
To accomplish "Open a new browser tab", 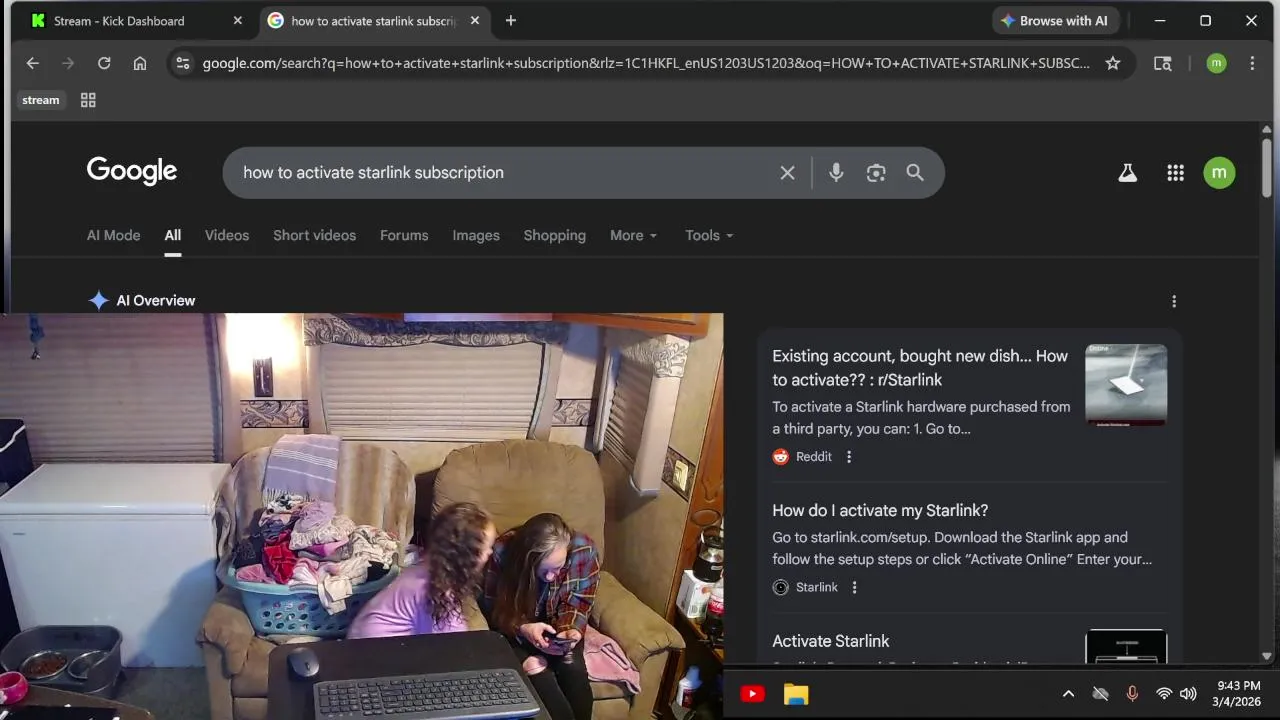I will (511, 21).
